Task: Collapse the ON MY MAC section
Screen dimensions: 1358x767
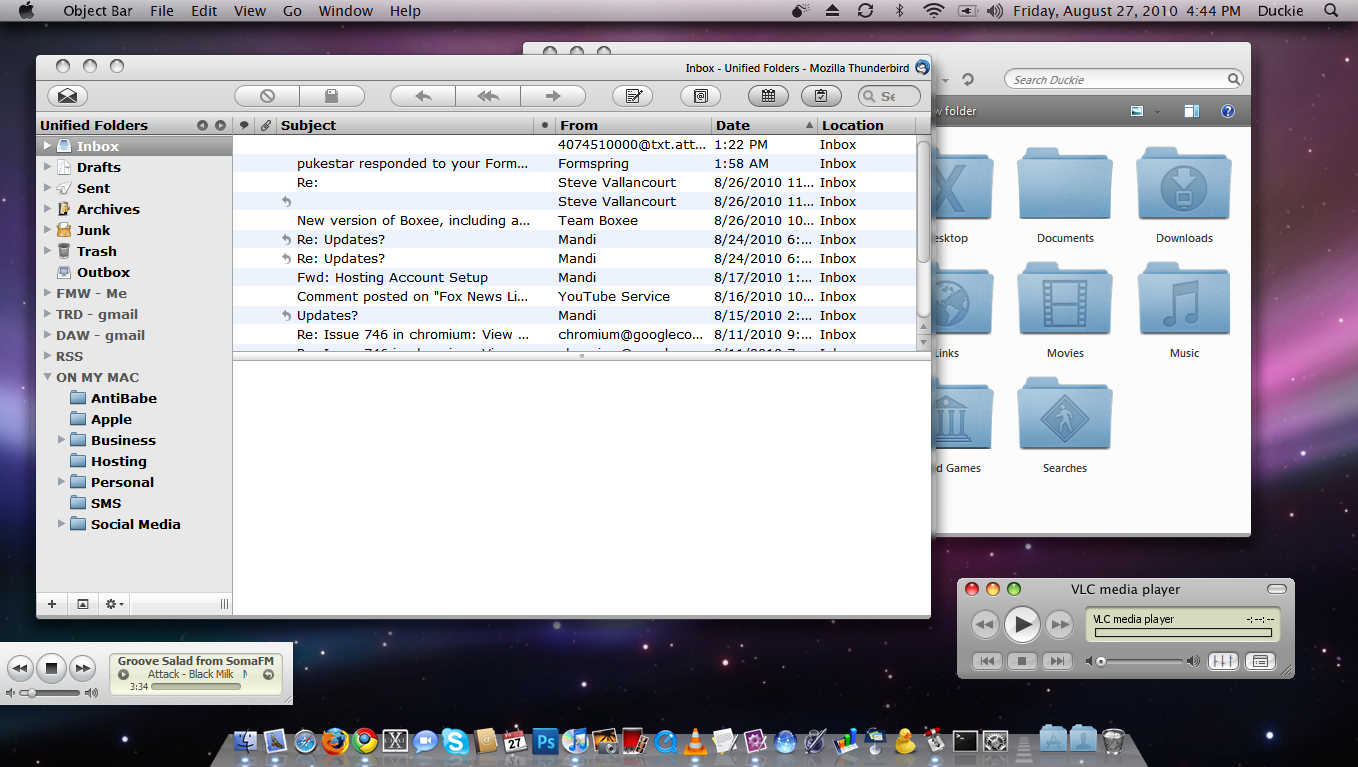Action: click(x=47, y=377)
